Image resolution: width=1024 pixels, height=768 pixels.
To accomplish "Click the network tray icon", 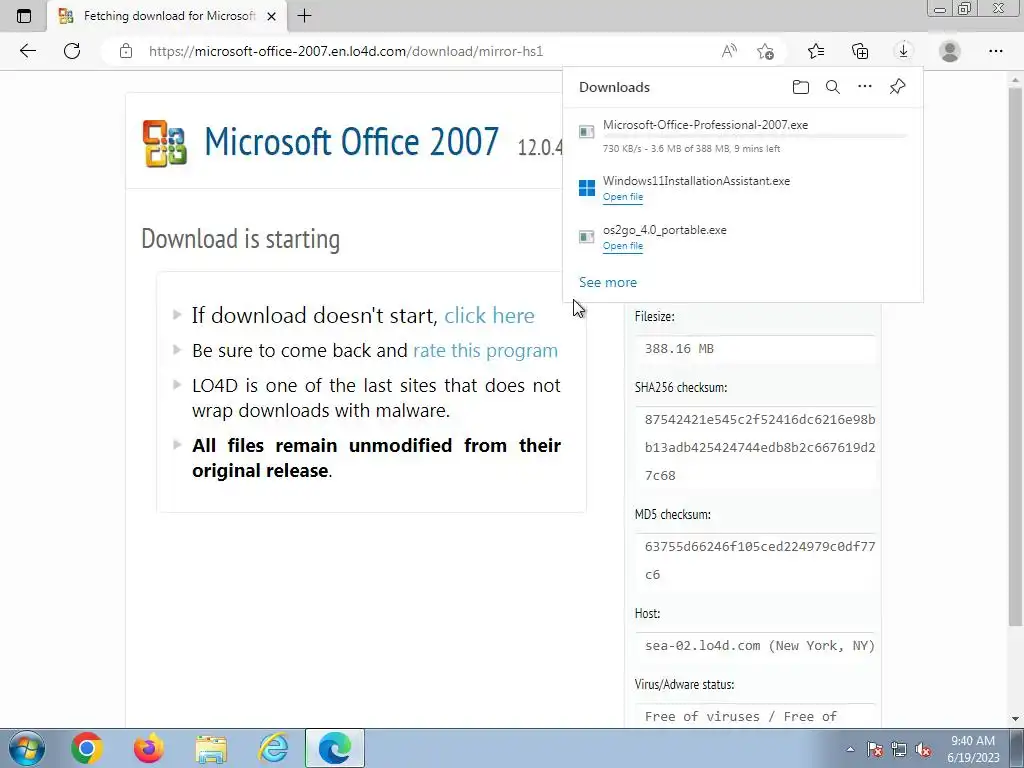I will 899,749.
